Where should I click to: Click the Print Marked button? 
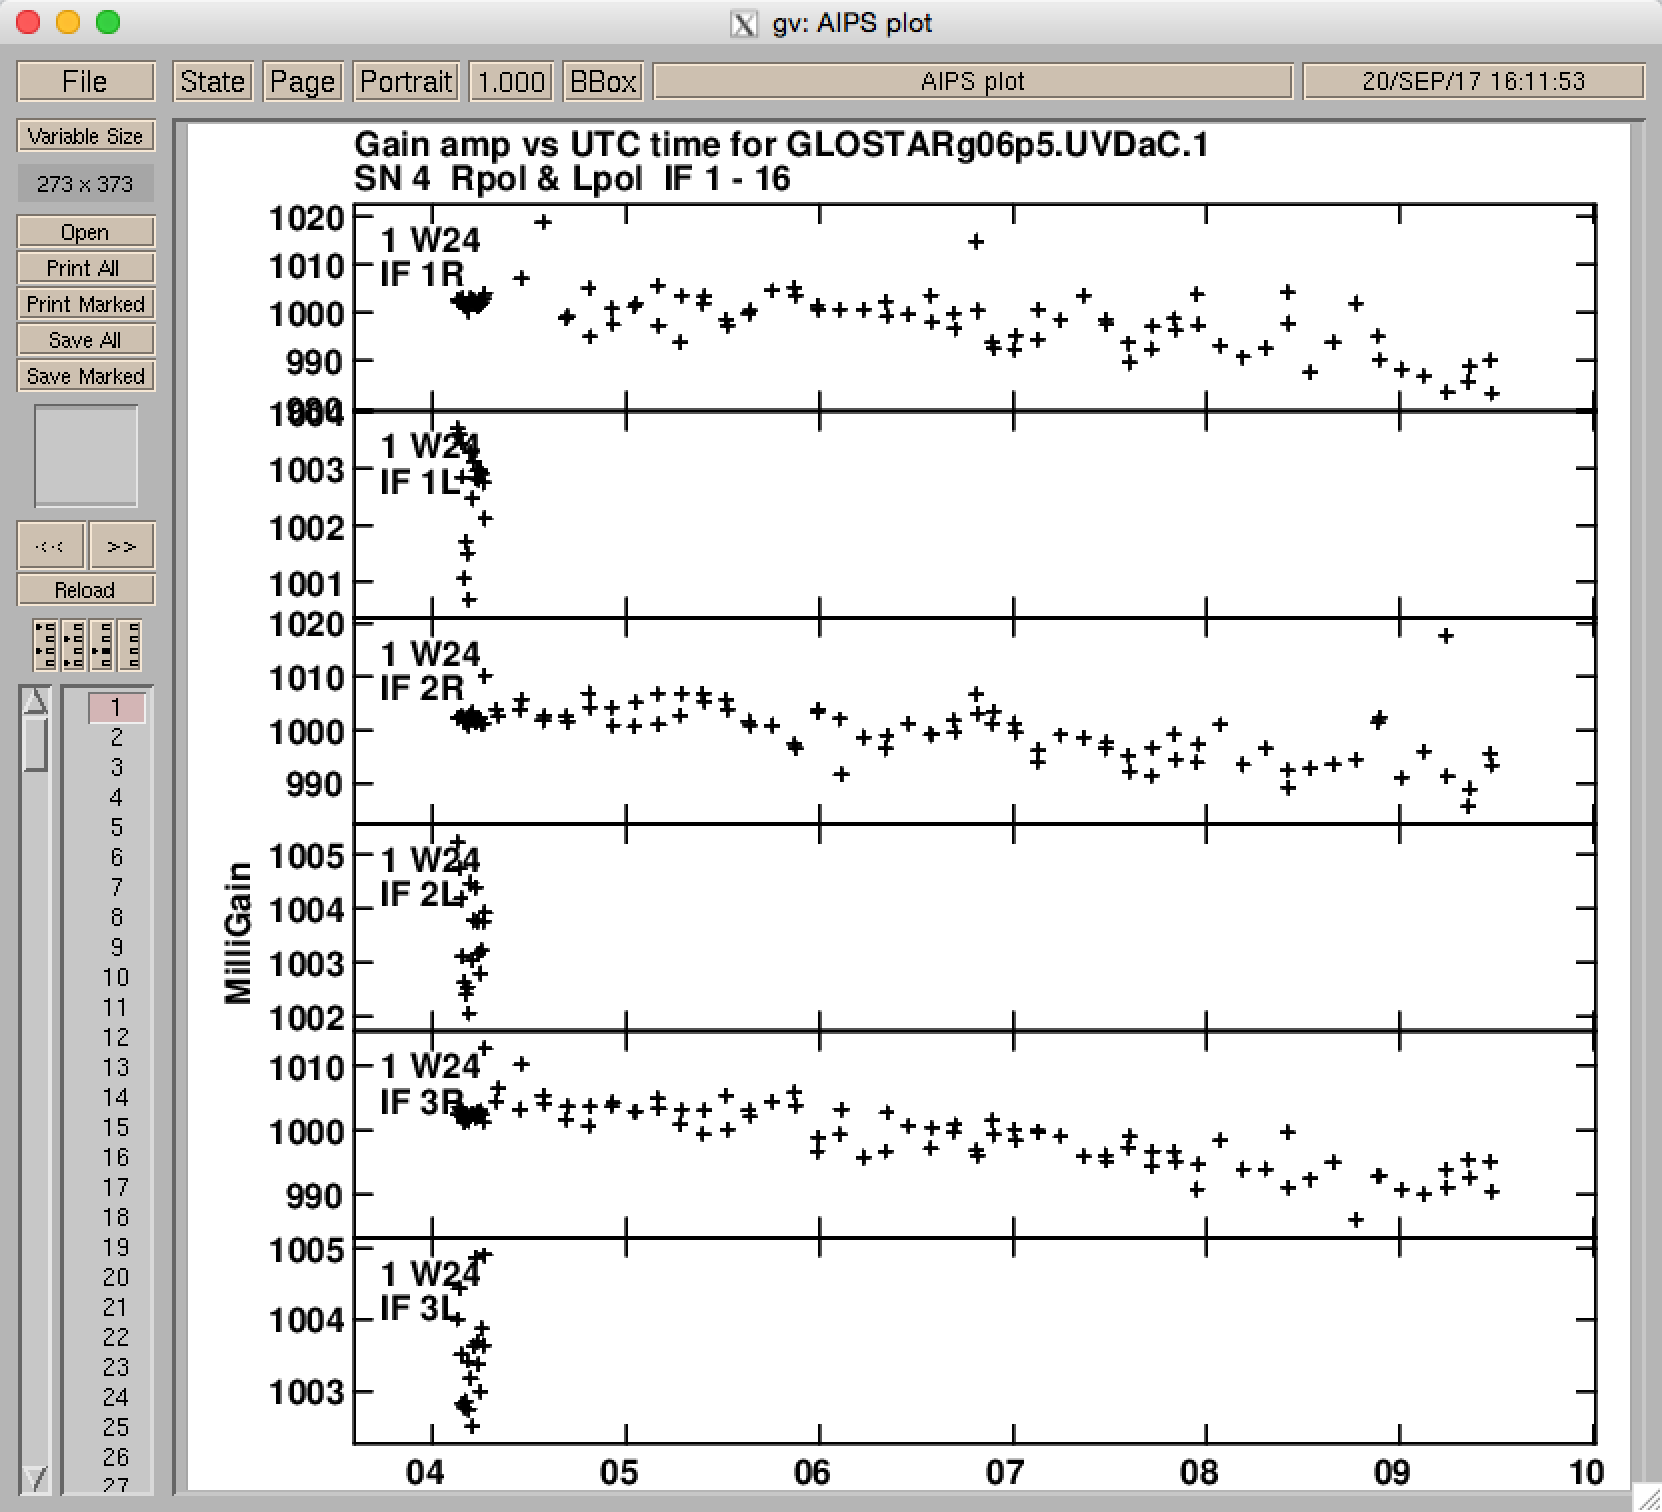85,304
